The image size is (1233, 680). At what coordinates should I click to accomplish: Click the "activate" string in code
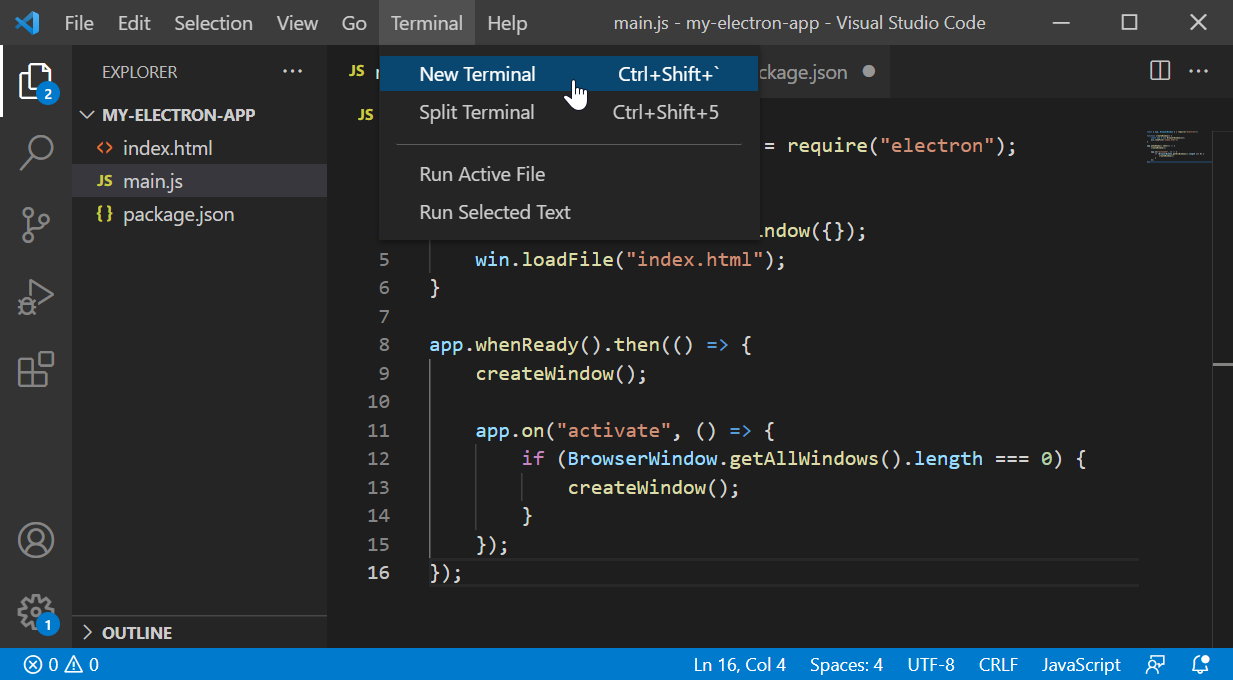614,431
